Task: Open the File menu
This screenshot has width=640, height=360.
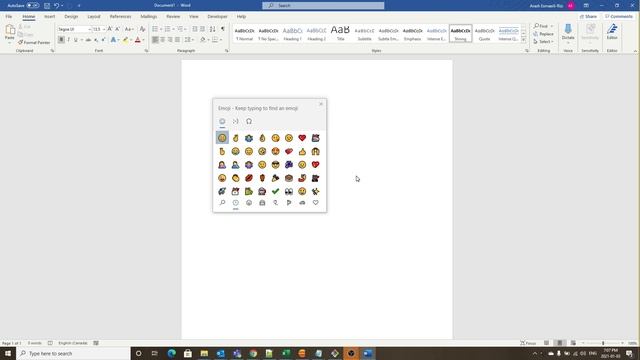Action: (9, 17)
